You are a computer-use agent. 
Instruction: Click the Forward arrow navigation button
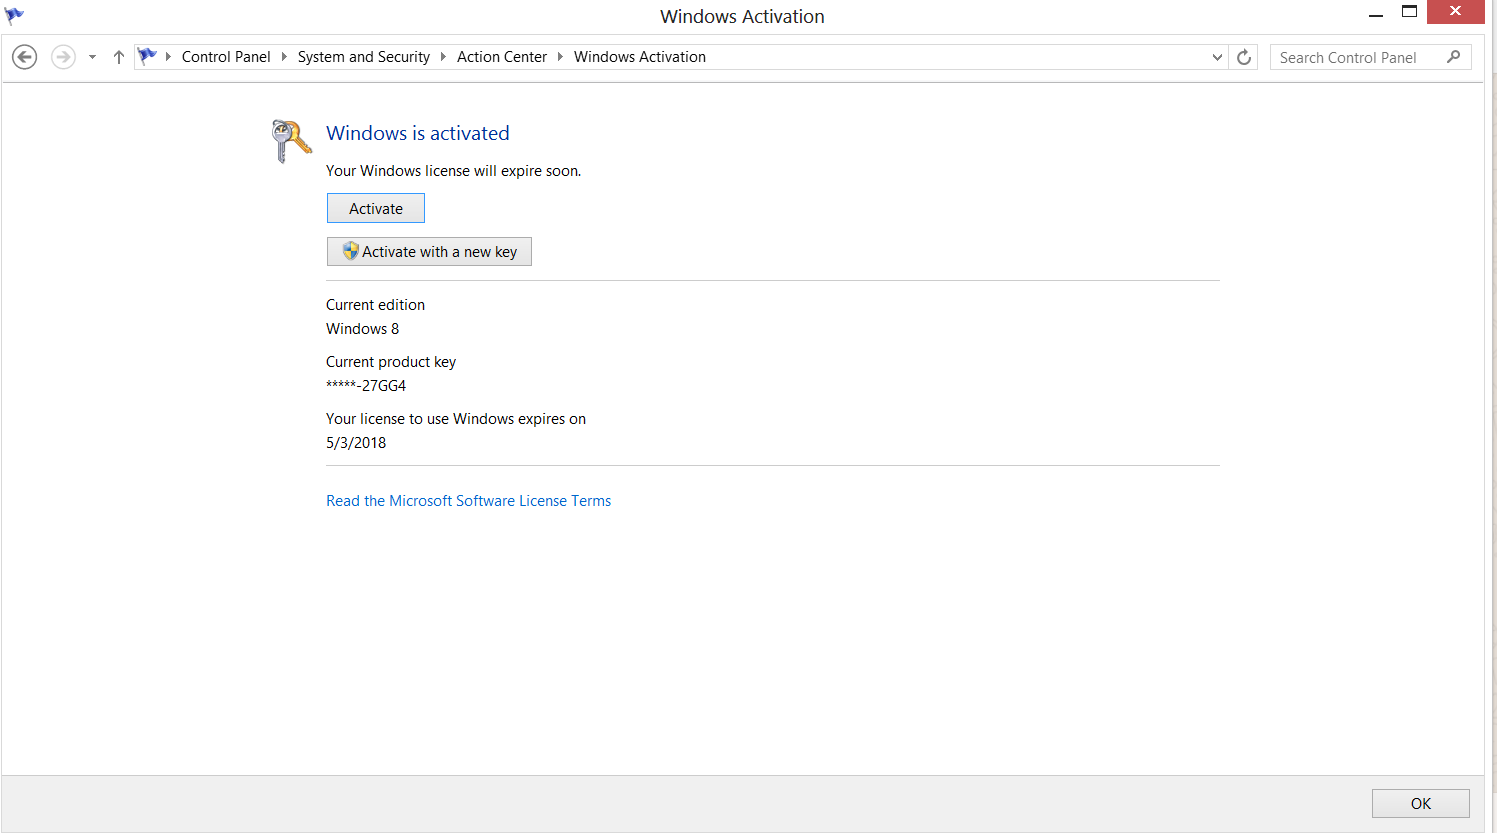pos(63,57)
